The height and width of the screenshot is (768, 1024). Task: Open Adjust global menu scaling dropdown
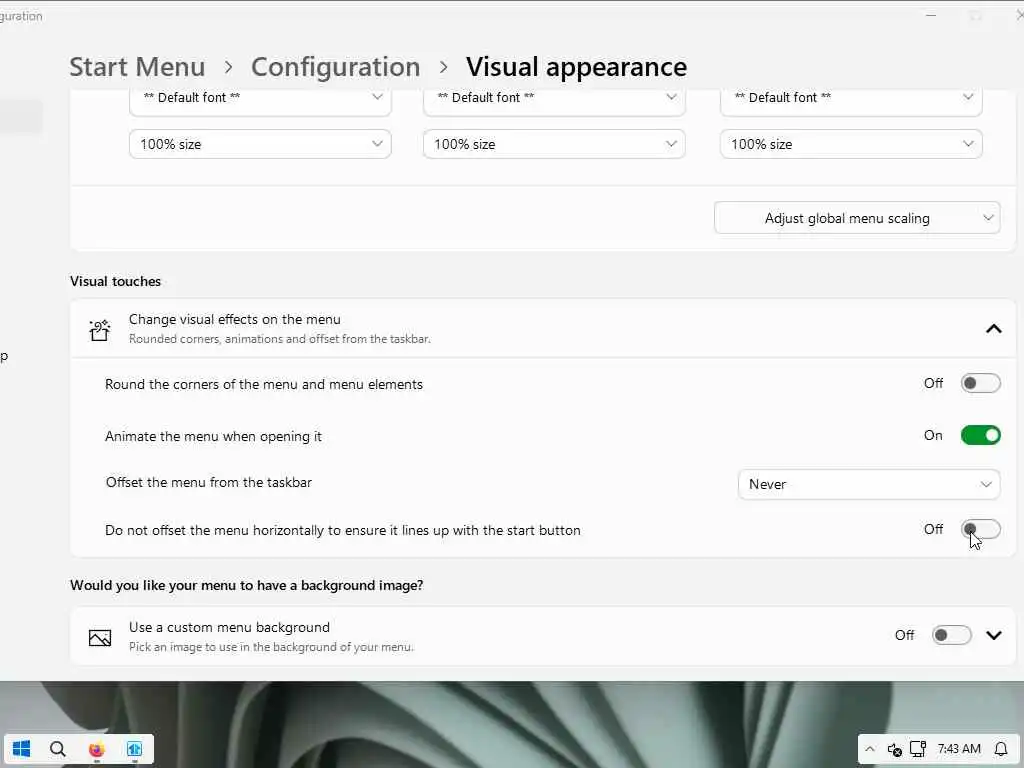click(x=857, y=218)
